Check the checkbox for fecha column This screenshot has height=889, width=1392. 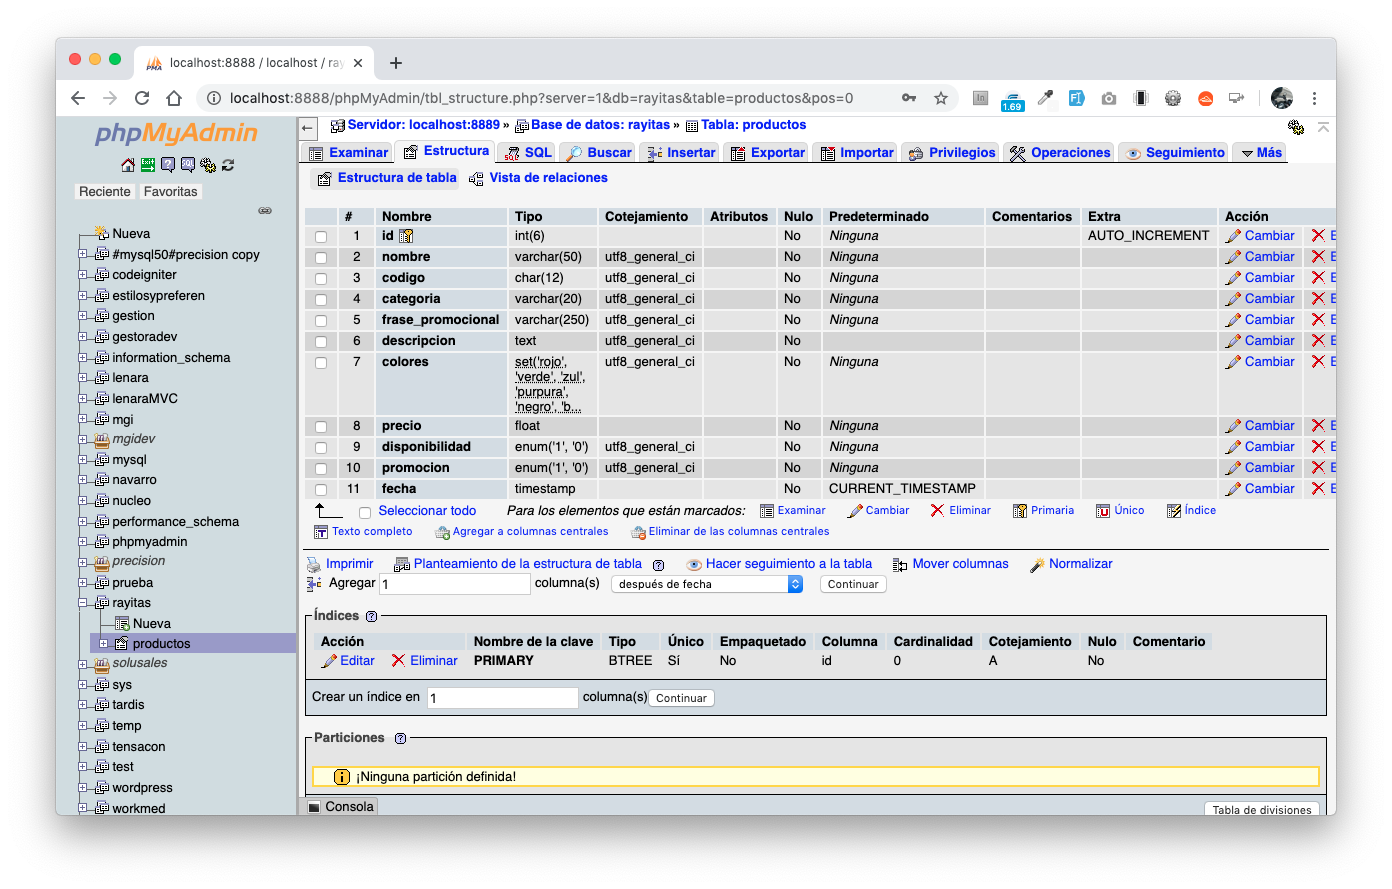pos(321,490)
